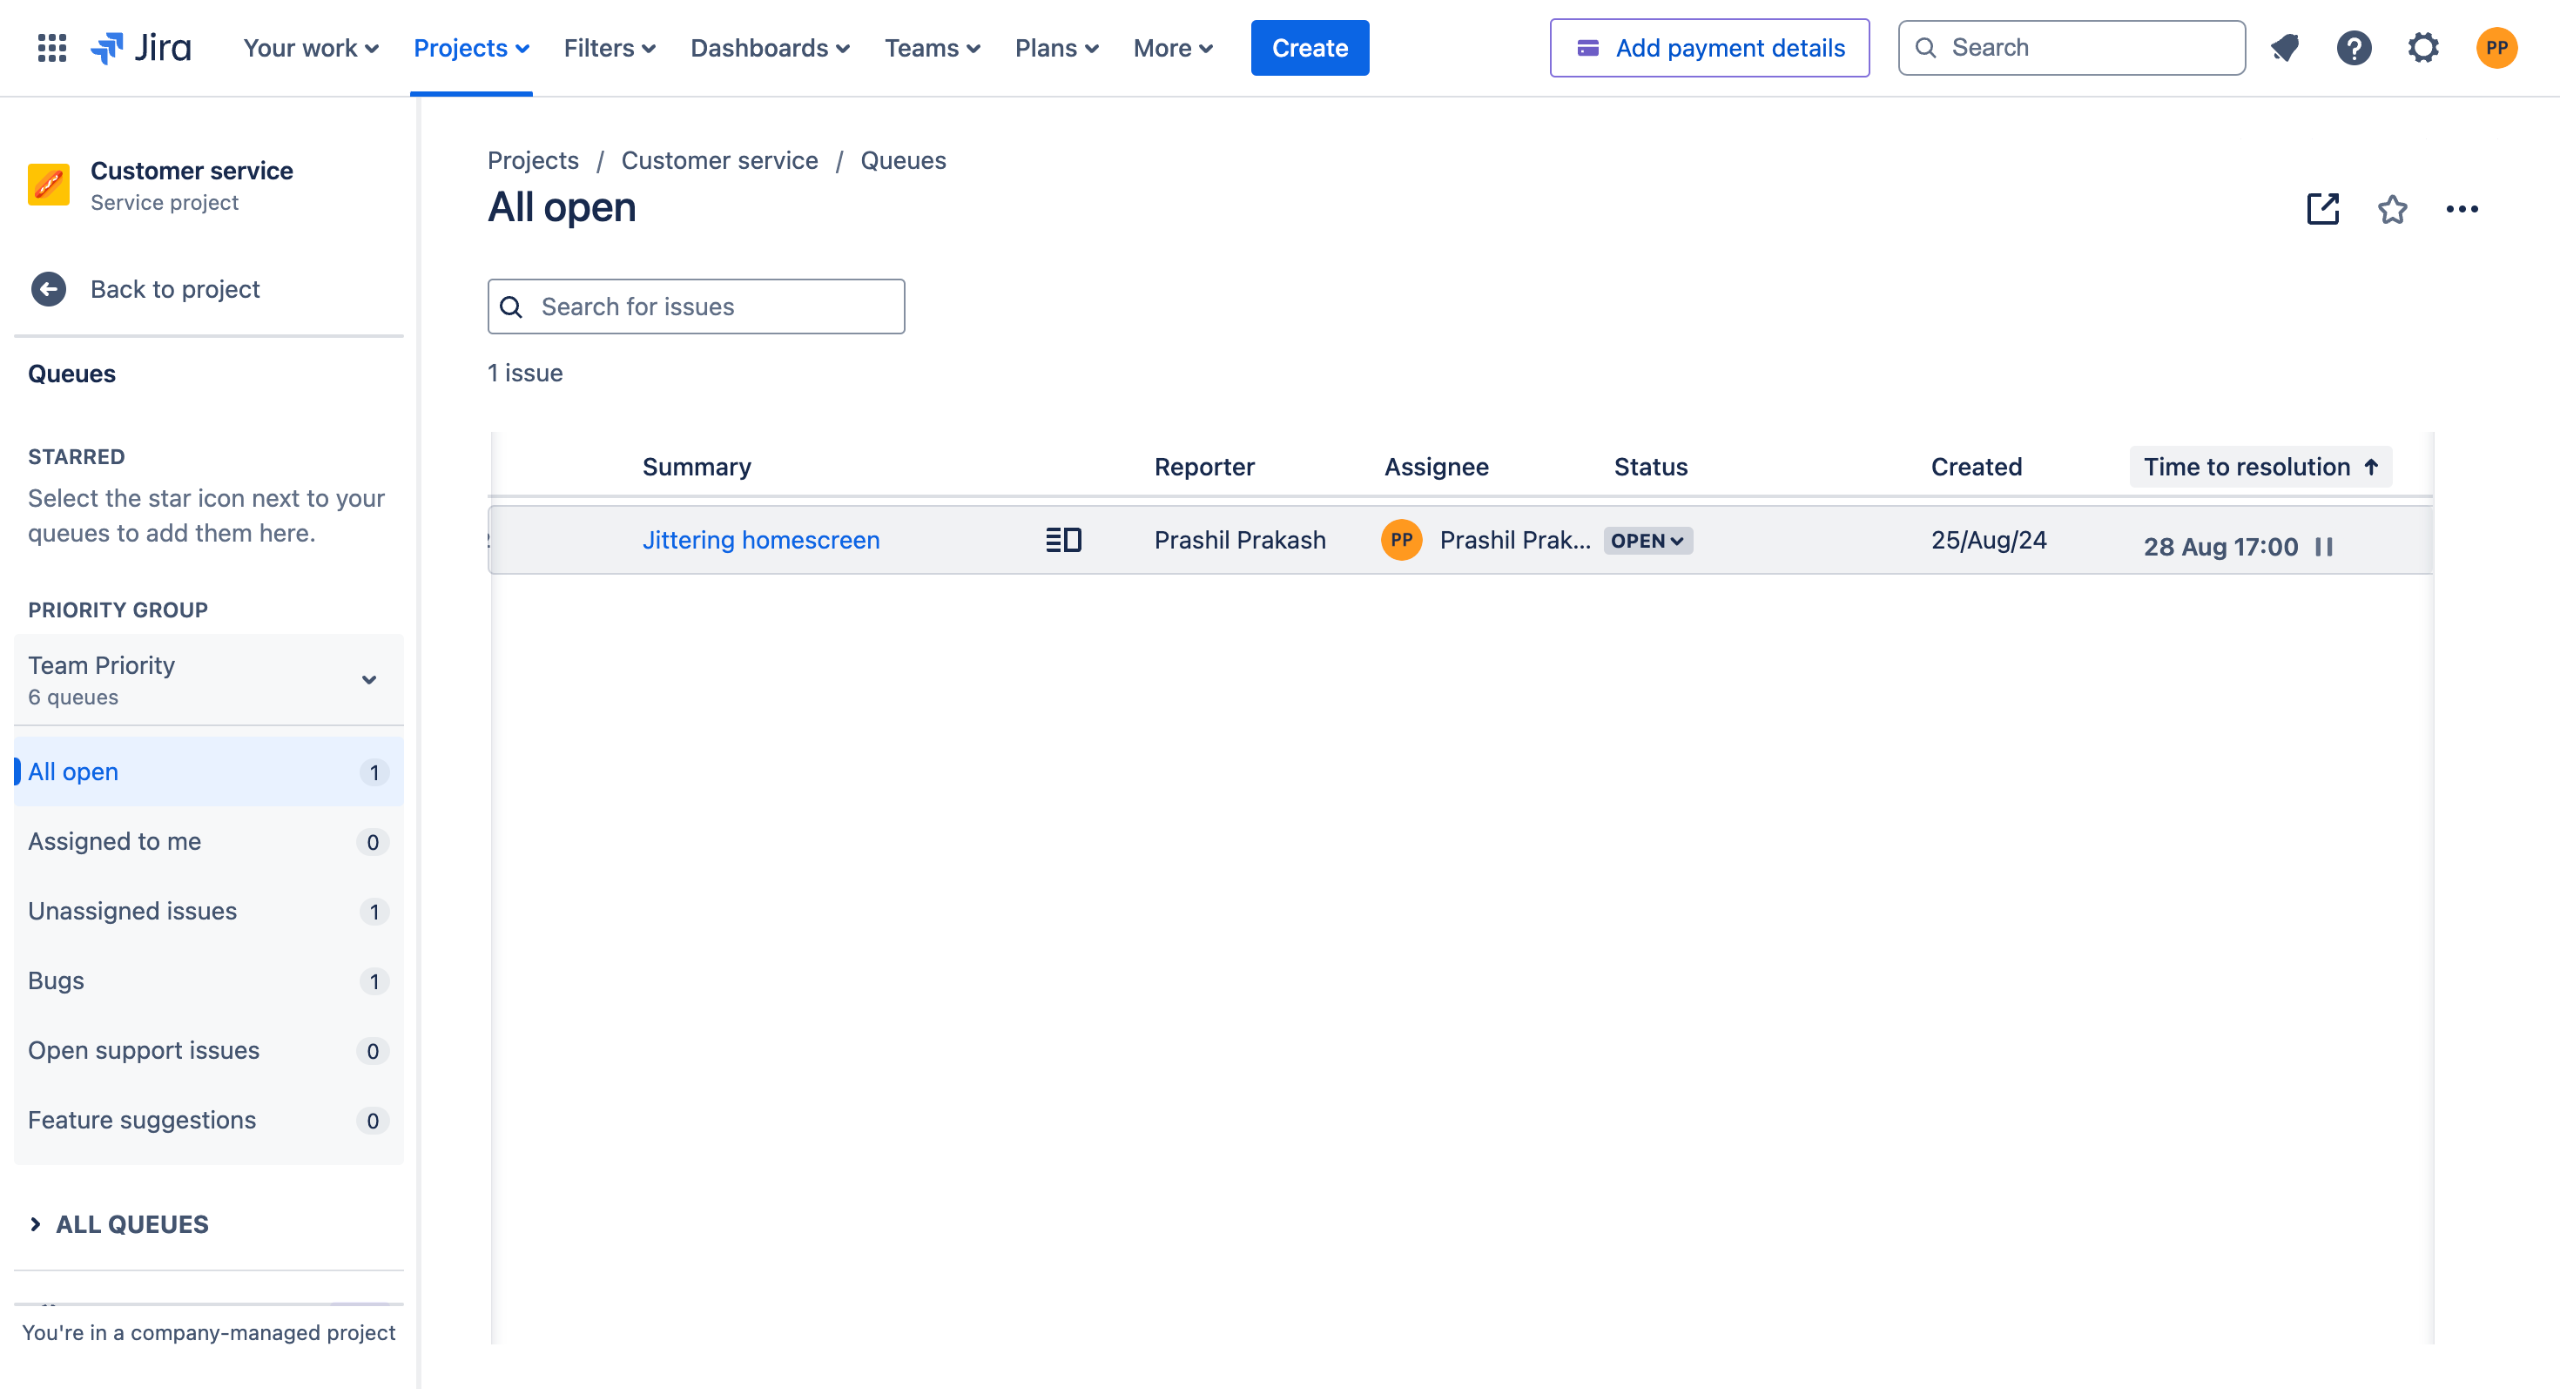Toggle Time to resolution sort order
Viewport: 2560px width, 1389px height.
point(2260,467)
